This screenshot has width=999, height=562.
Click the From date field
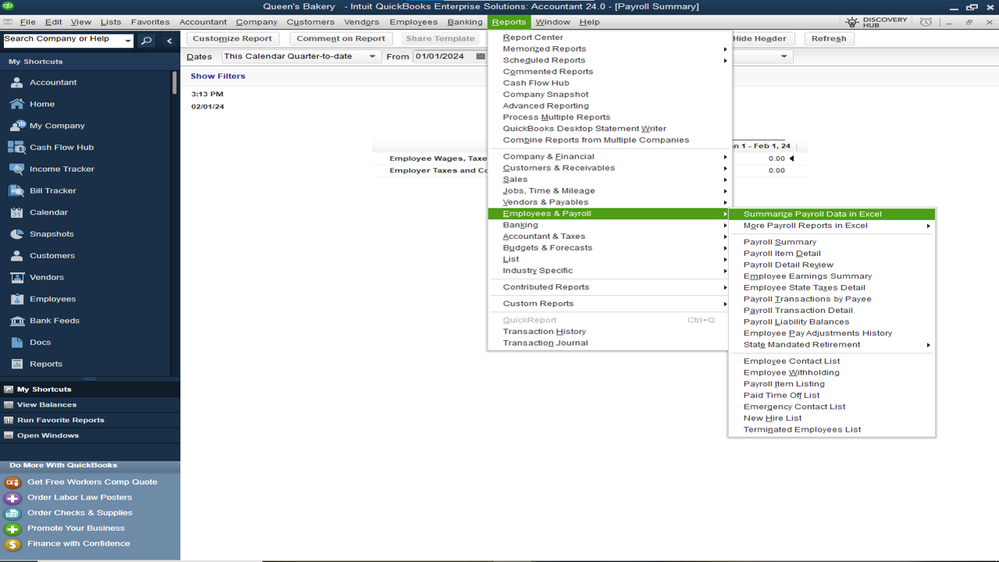[444, 56]
